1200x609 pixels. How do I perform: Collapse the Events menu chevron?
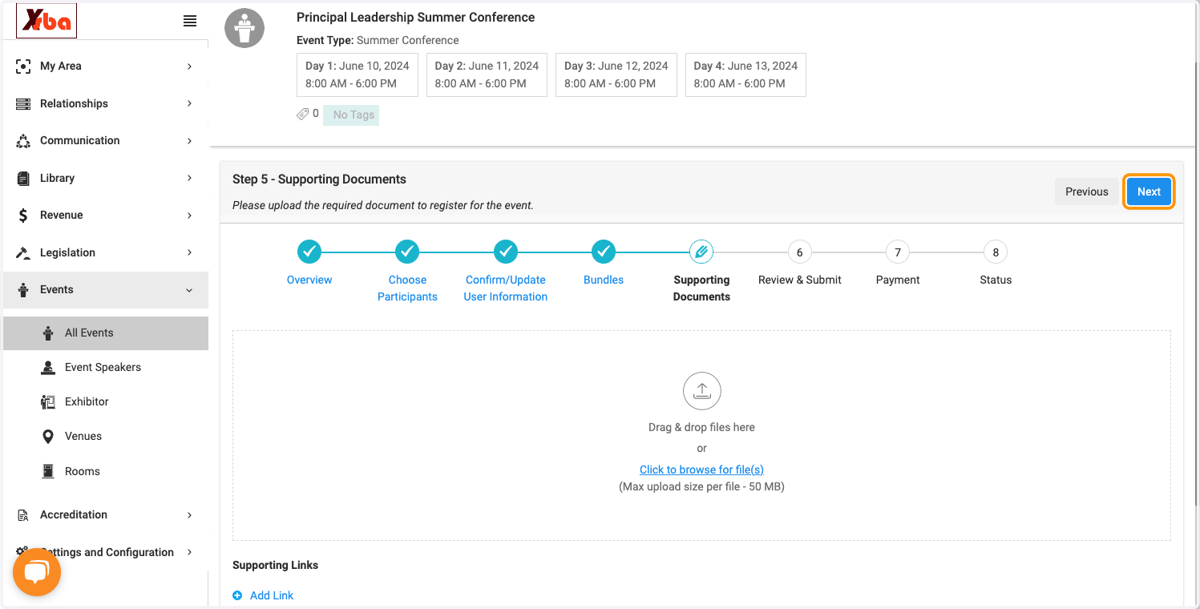point(190,290)
